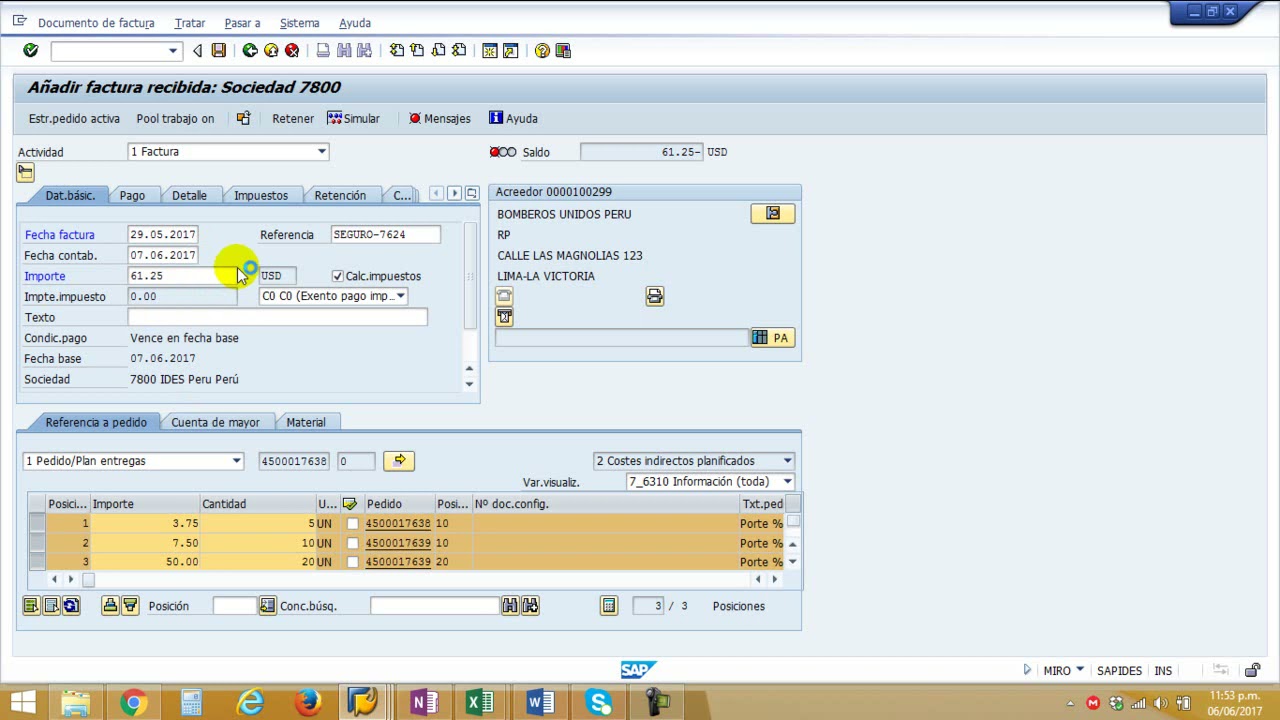Expand the tab list icon beside the header tab arrows
The height and width of the screenshot is (720, 1280).
[472, 193]
